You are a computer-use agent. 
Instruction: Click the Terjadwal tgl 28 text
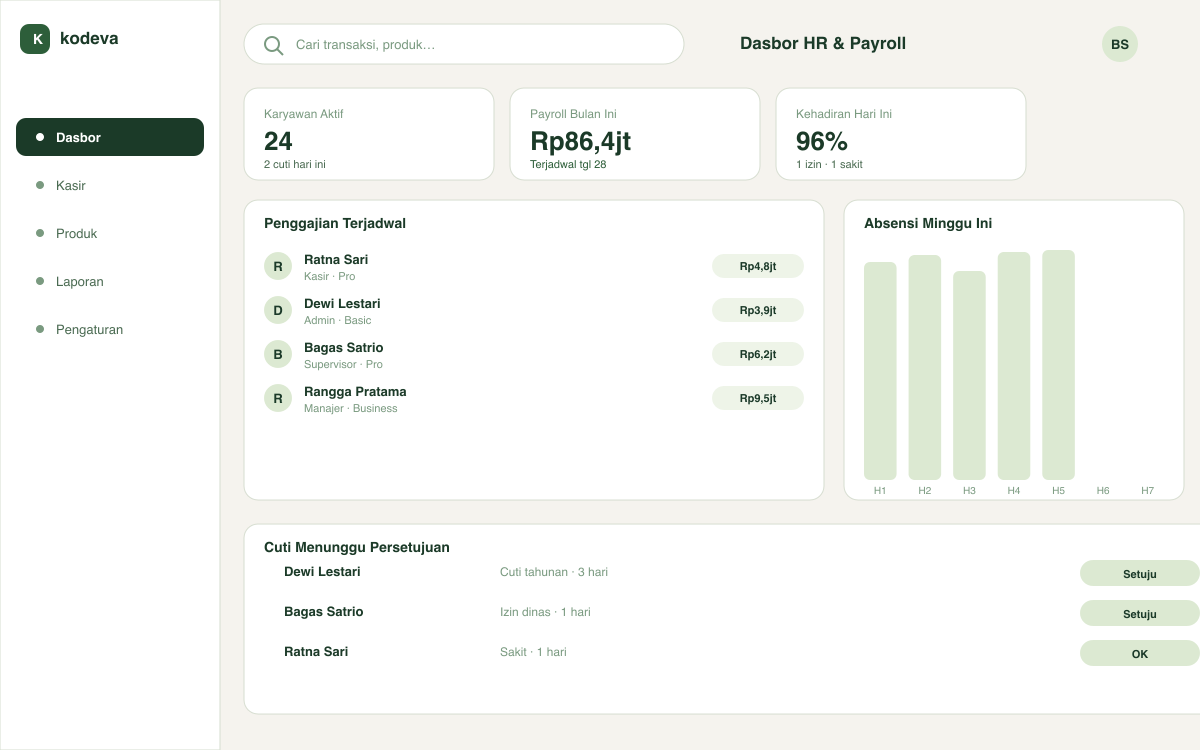pos(568,164)
